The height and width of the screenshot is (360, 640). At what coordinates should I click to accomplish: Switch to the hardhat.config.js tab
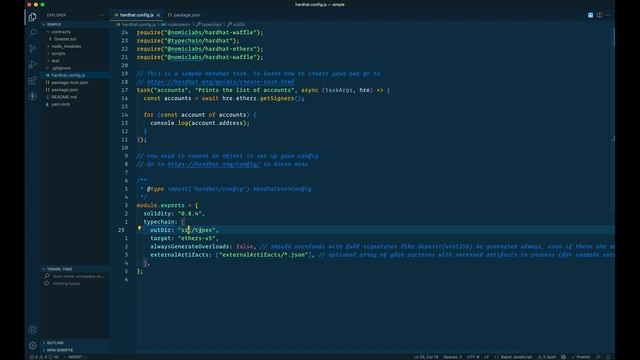point(137,15)
